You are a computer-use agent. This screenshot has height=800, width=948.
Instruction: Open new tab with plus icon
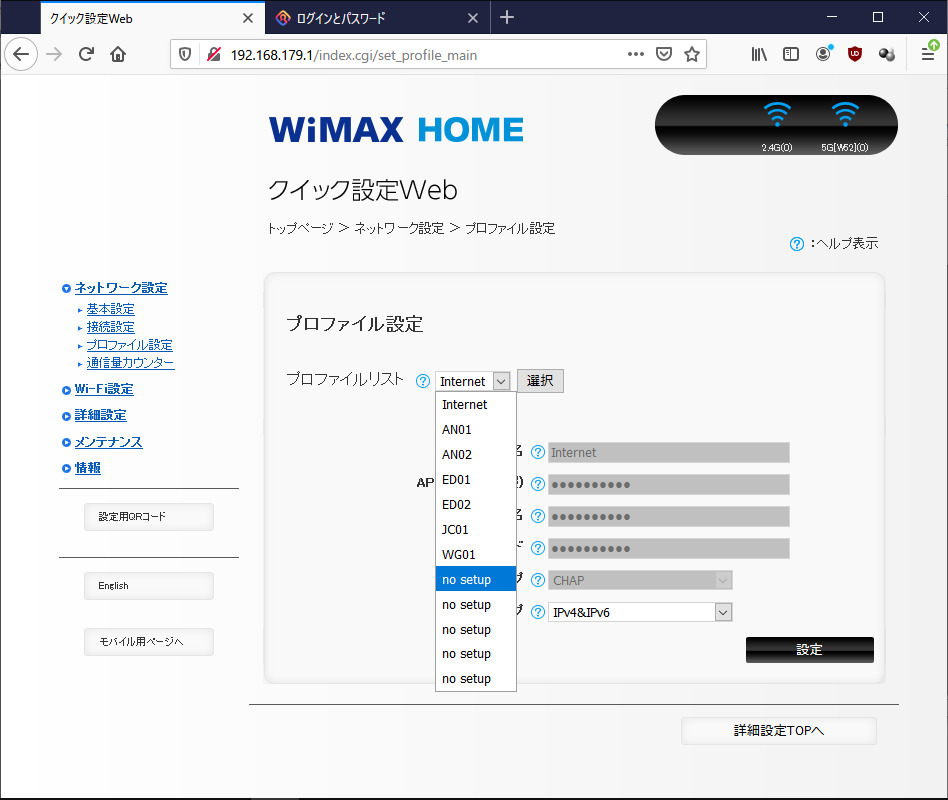(x=507, y=17)
